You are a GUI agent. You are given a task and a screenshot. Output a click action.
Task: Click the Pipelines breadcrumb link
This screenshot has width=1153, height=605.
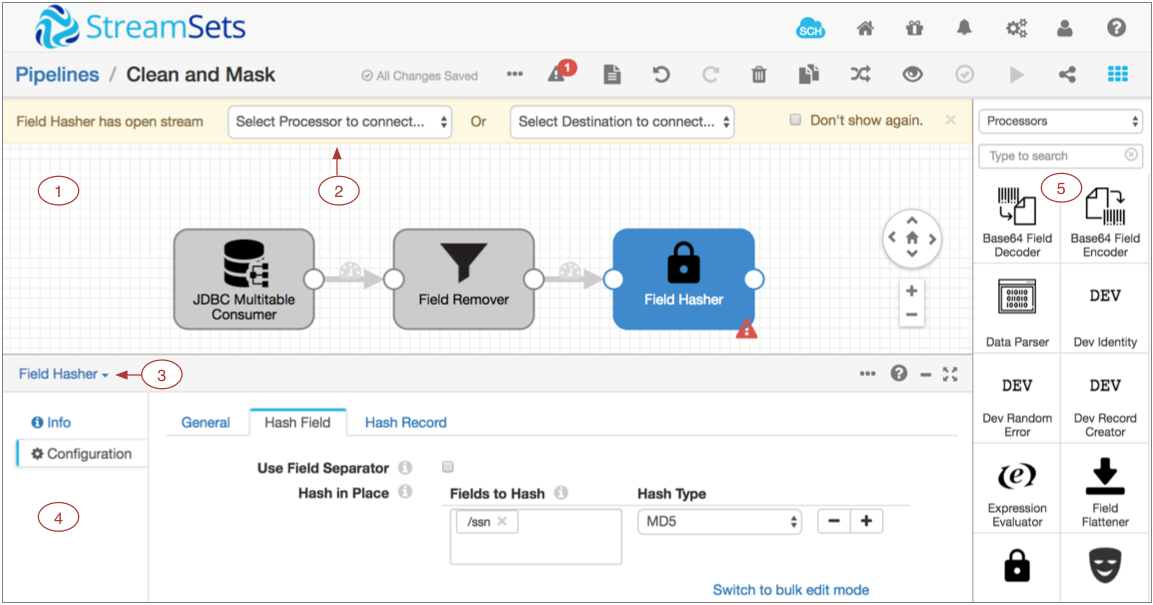click(x=57, y=75)
